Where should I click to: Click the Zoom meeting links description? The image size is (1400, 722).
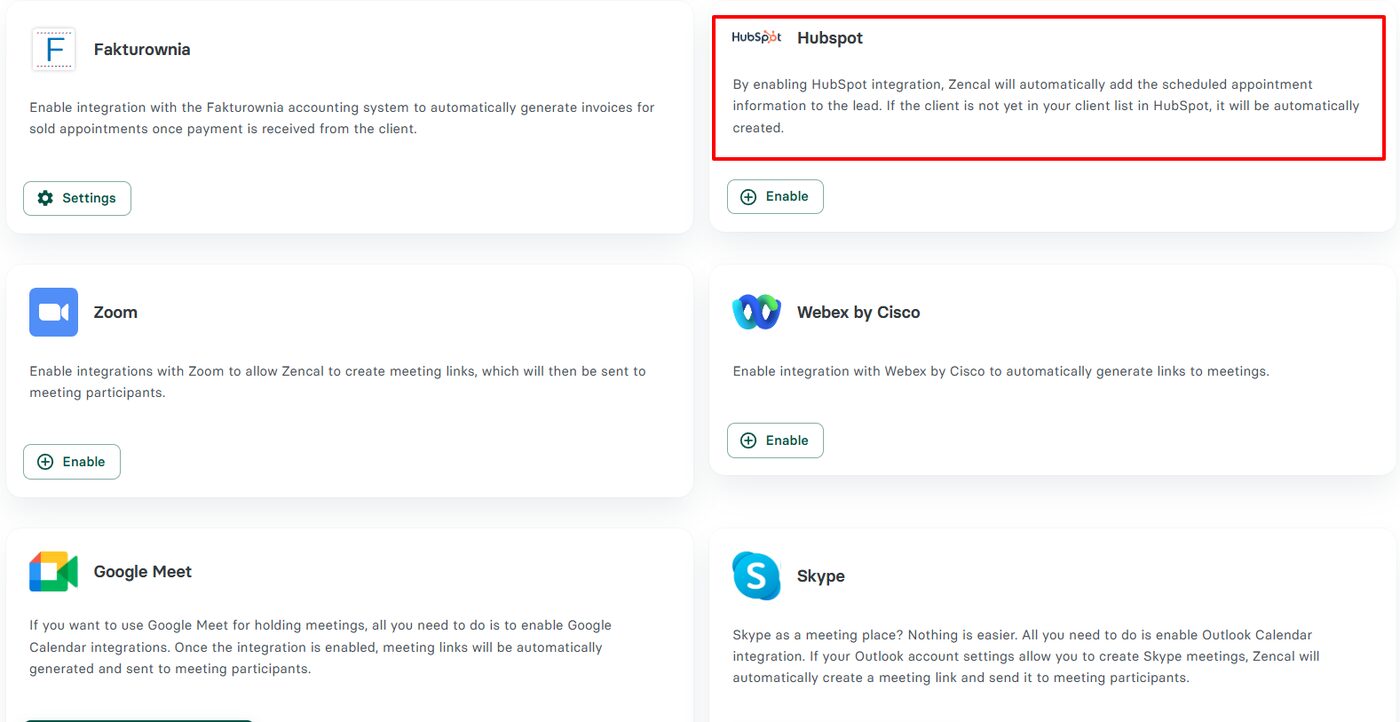click(338, 381)
